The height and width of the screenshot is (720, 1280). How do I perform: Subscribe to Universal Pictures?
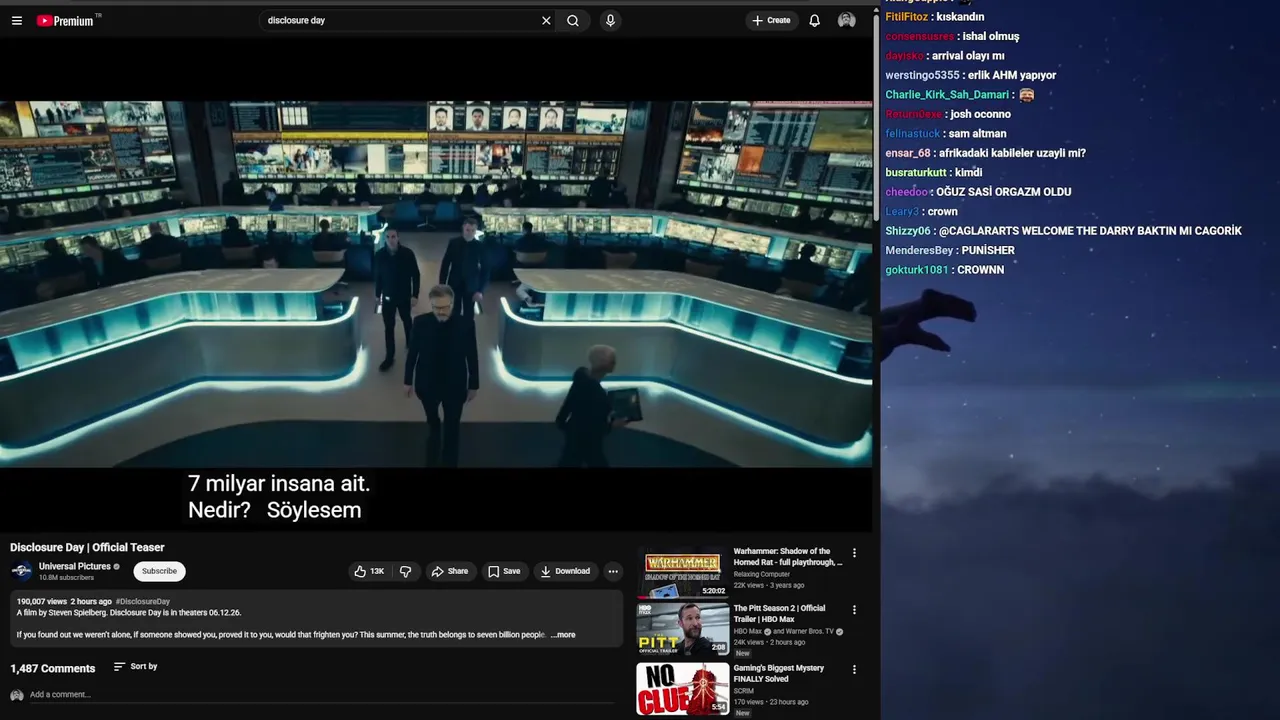pos(159,571)
